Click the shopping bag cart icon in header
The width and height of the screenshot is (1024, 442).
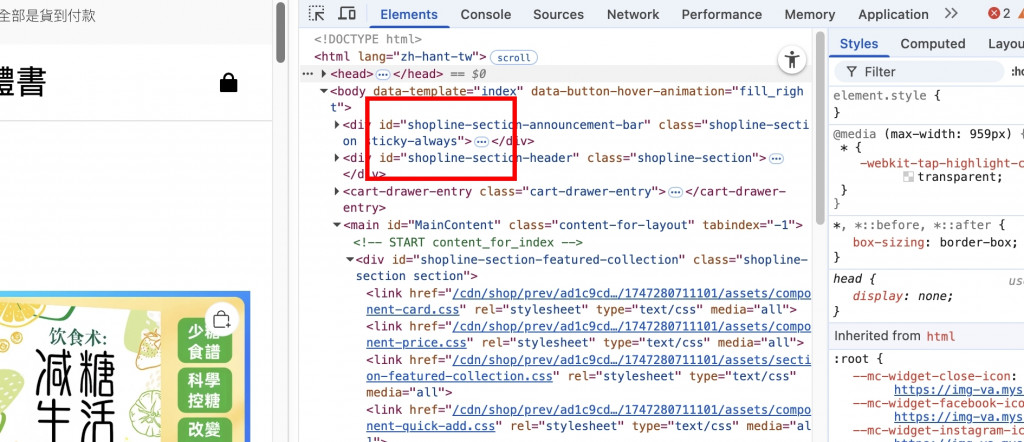tap(229, 83)
